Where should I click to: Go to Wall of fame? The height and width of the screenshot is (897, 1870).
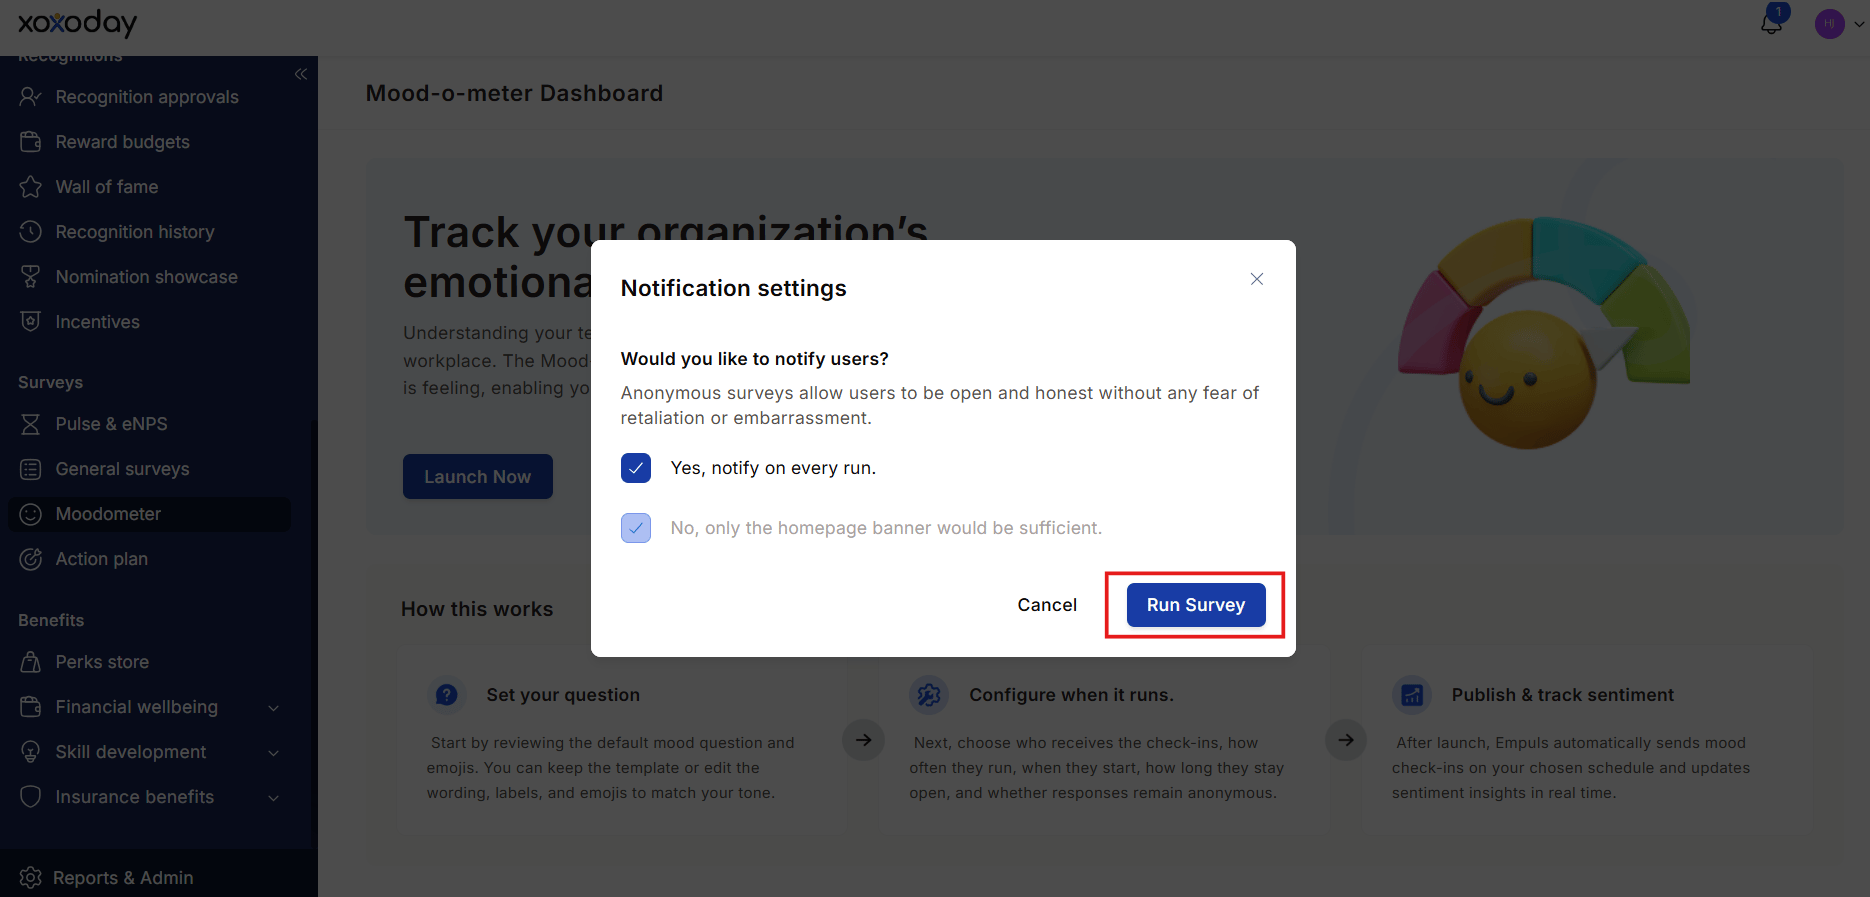point(107,187)
